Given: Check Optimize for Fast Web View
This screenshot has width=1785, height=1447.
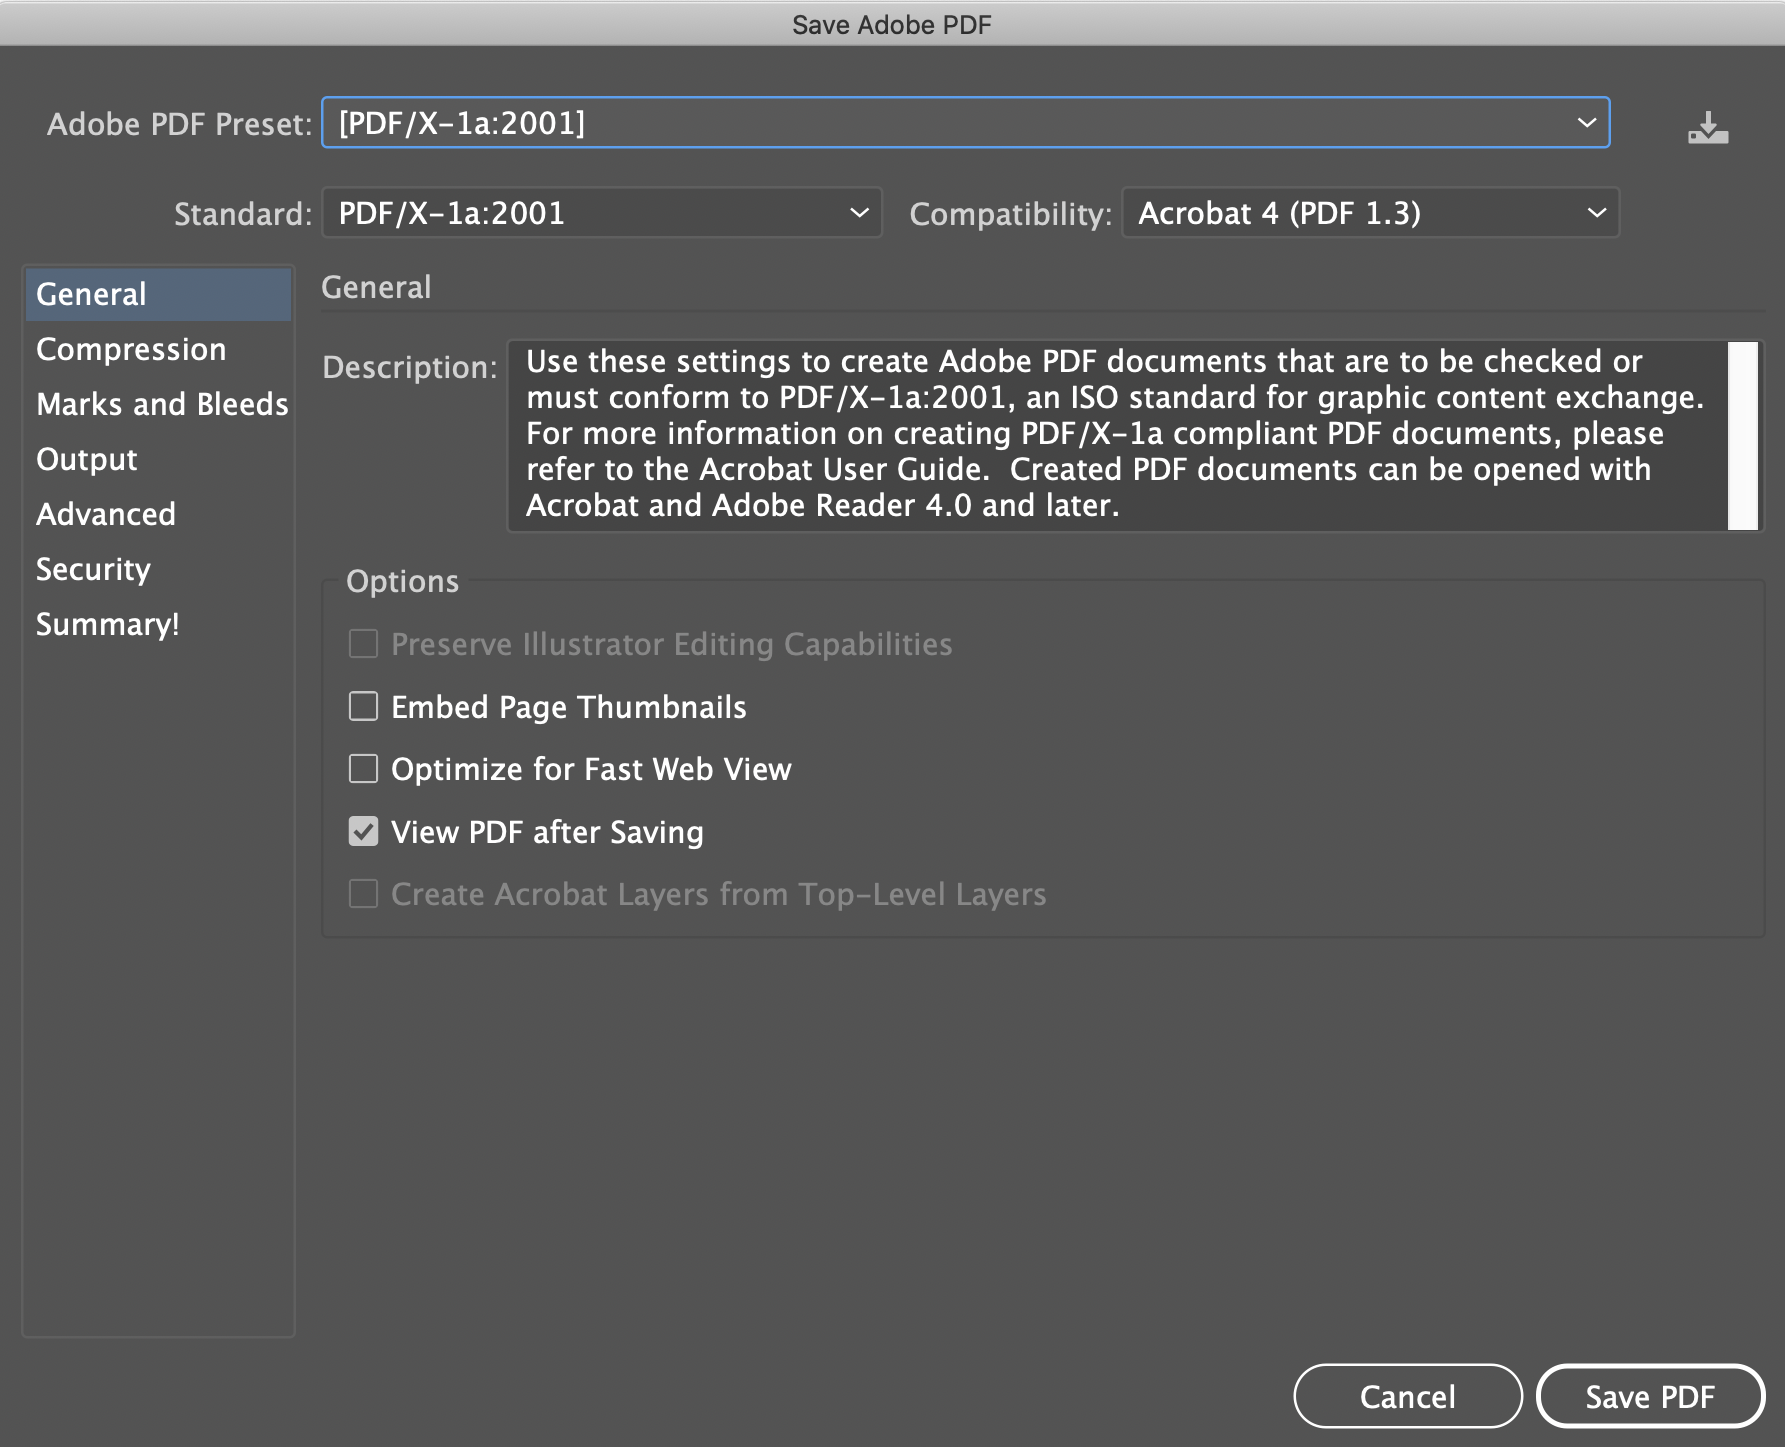Looking at the screenshot, I should [363, 769].
